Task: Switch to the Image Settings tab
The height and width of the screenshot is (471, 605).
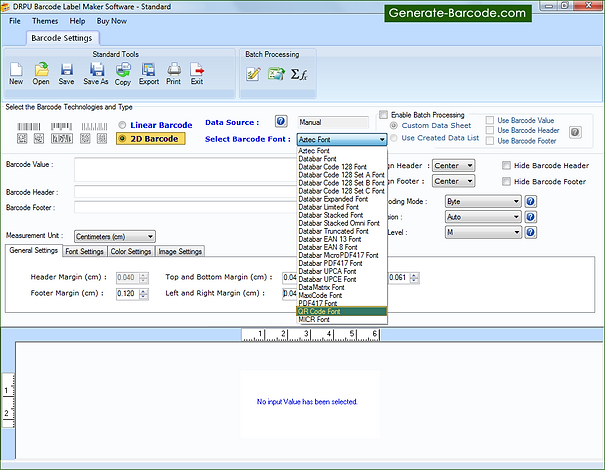Action: (x=180, y=251)
